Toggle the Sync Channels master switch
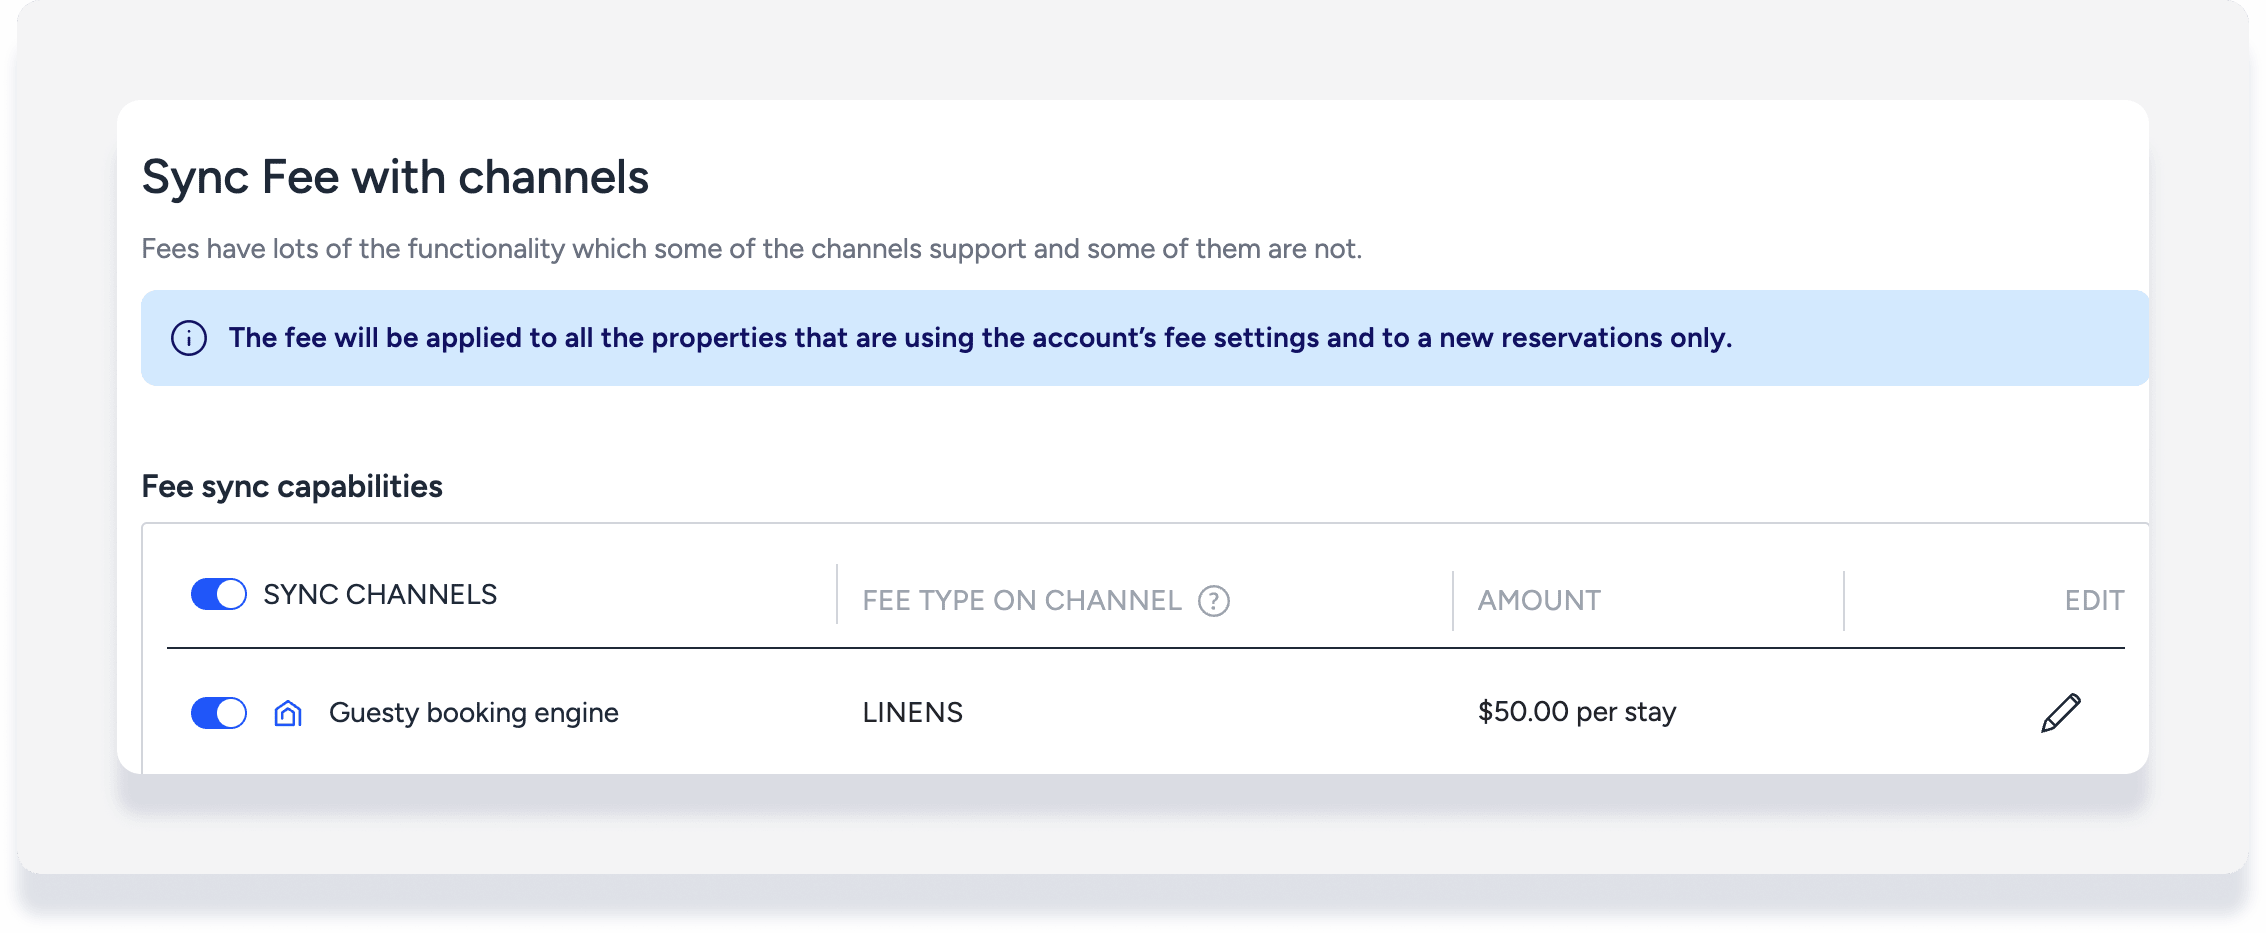This screenshot has height=933, width=2266. 219,594
